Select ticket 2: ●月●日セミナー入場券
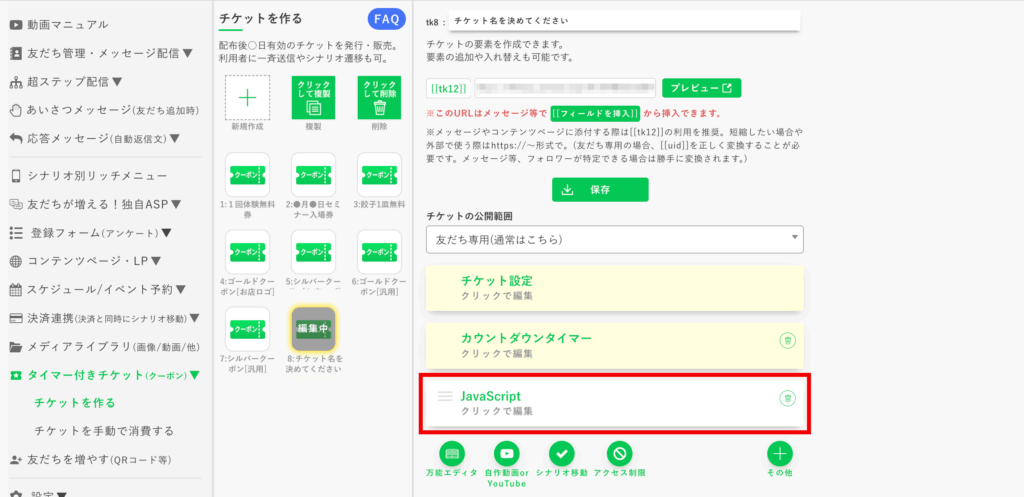The image size is (1024, 497). [x=313, y=175]
